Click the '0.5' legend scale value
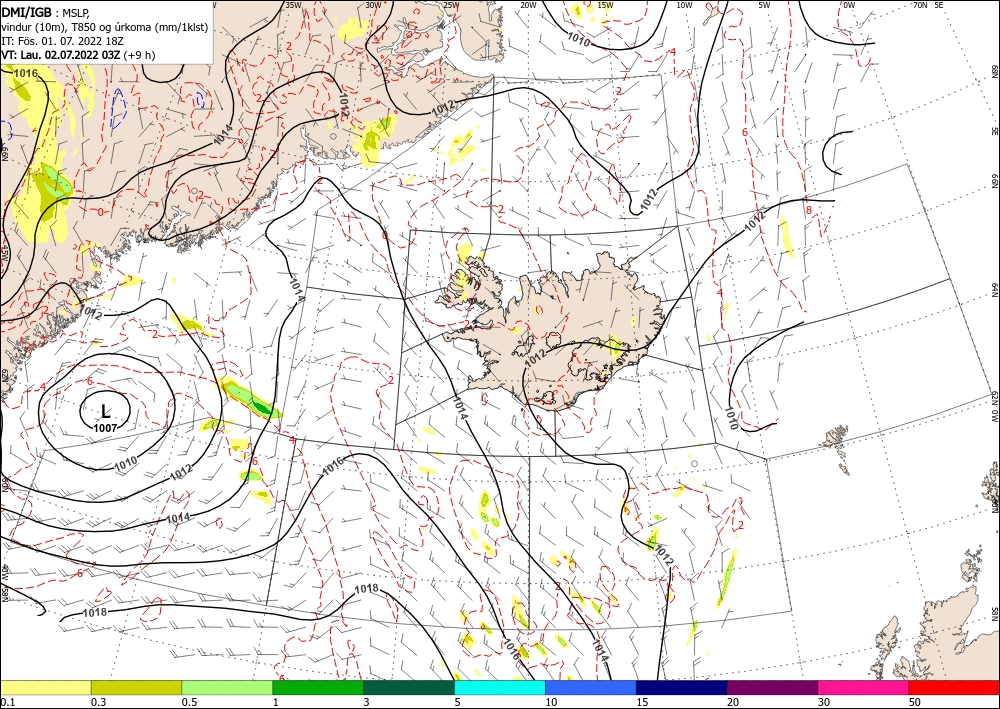This screenshot has width=1000, height=709. coord(189,702)
